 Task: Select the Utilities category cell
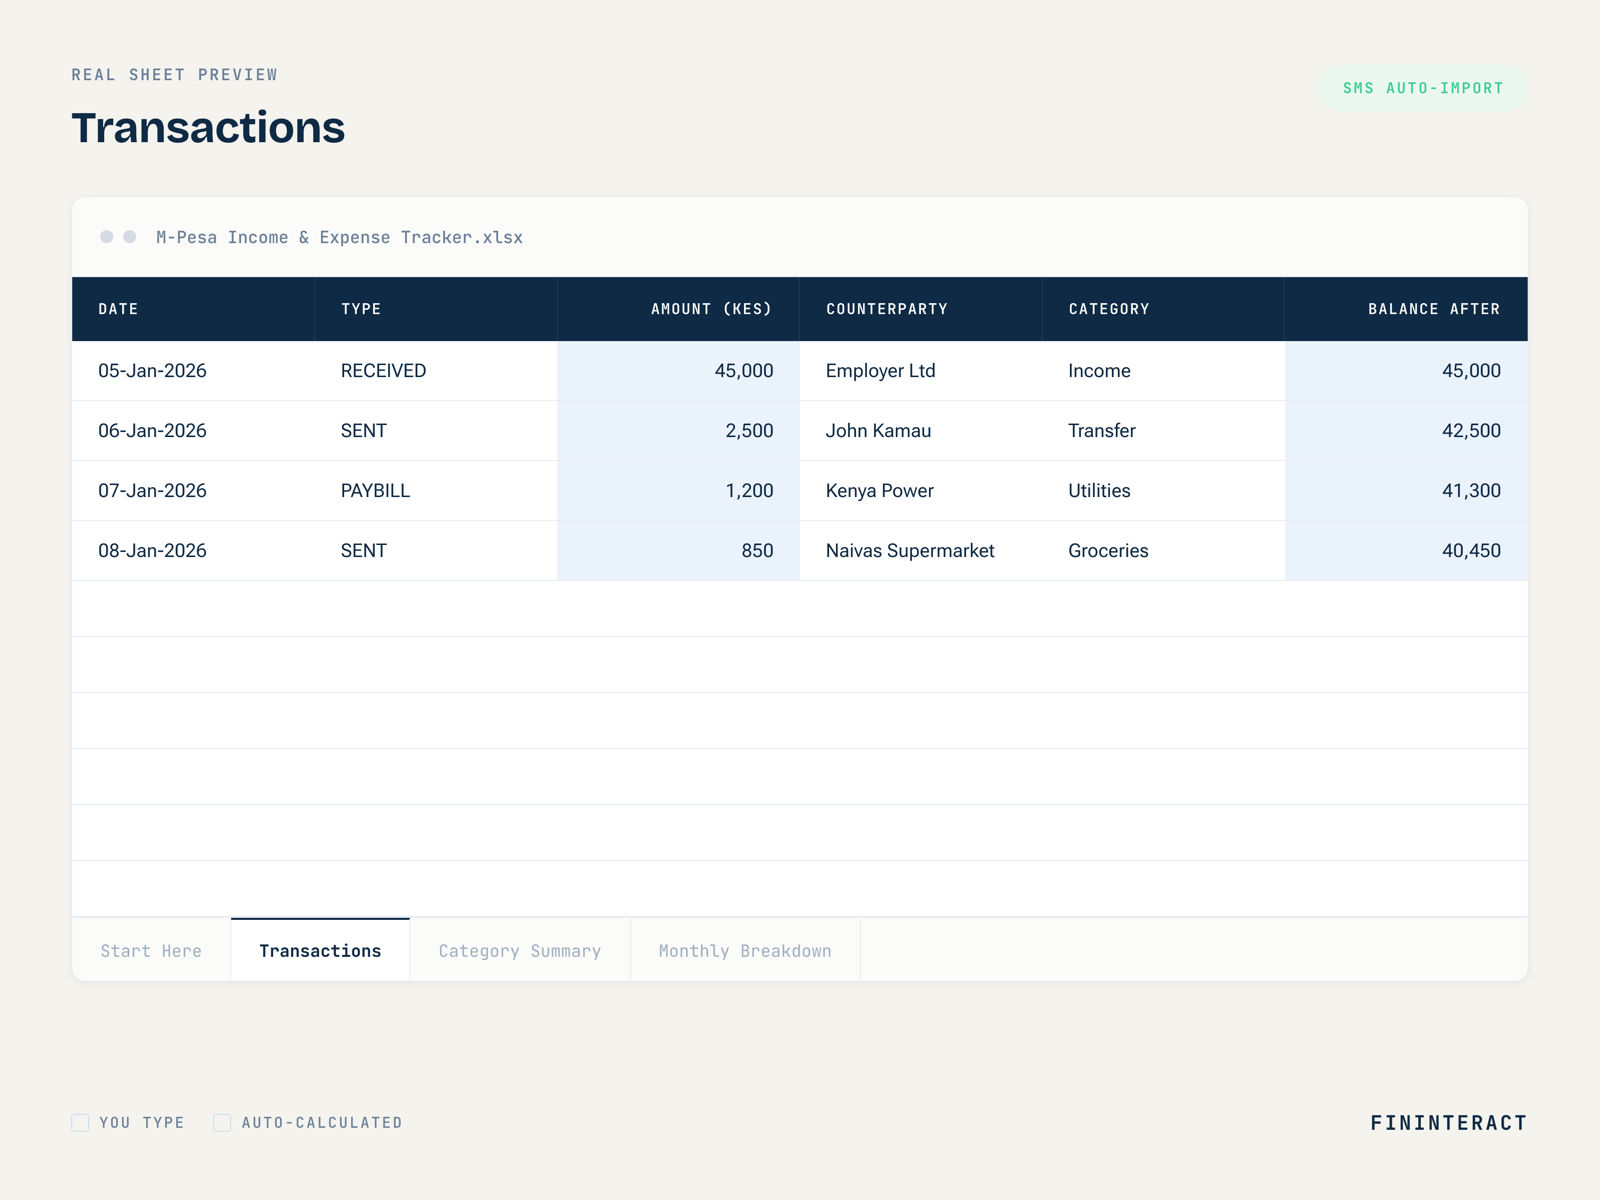(x=1163, y=491)
